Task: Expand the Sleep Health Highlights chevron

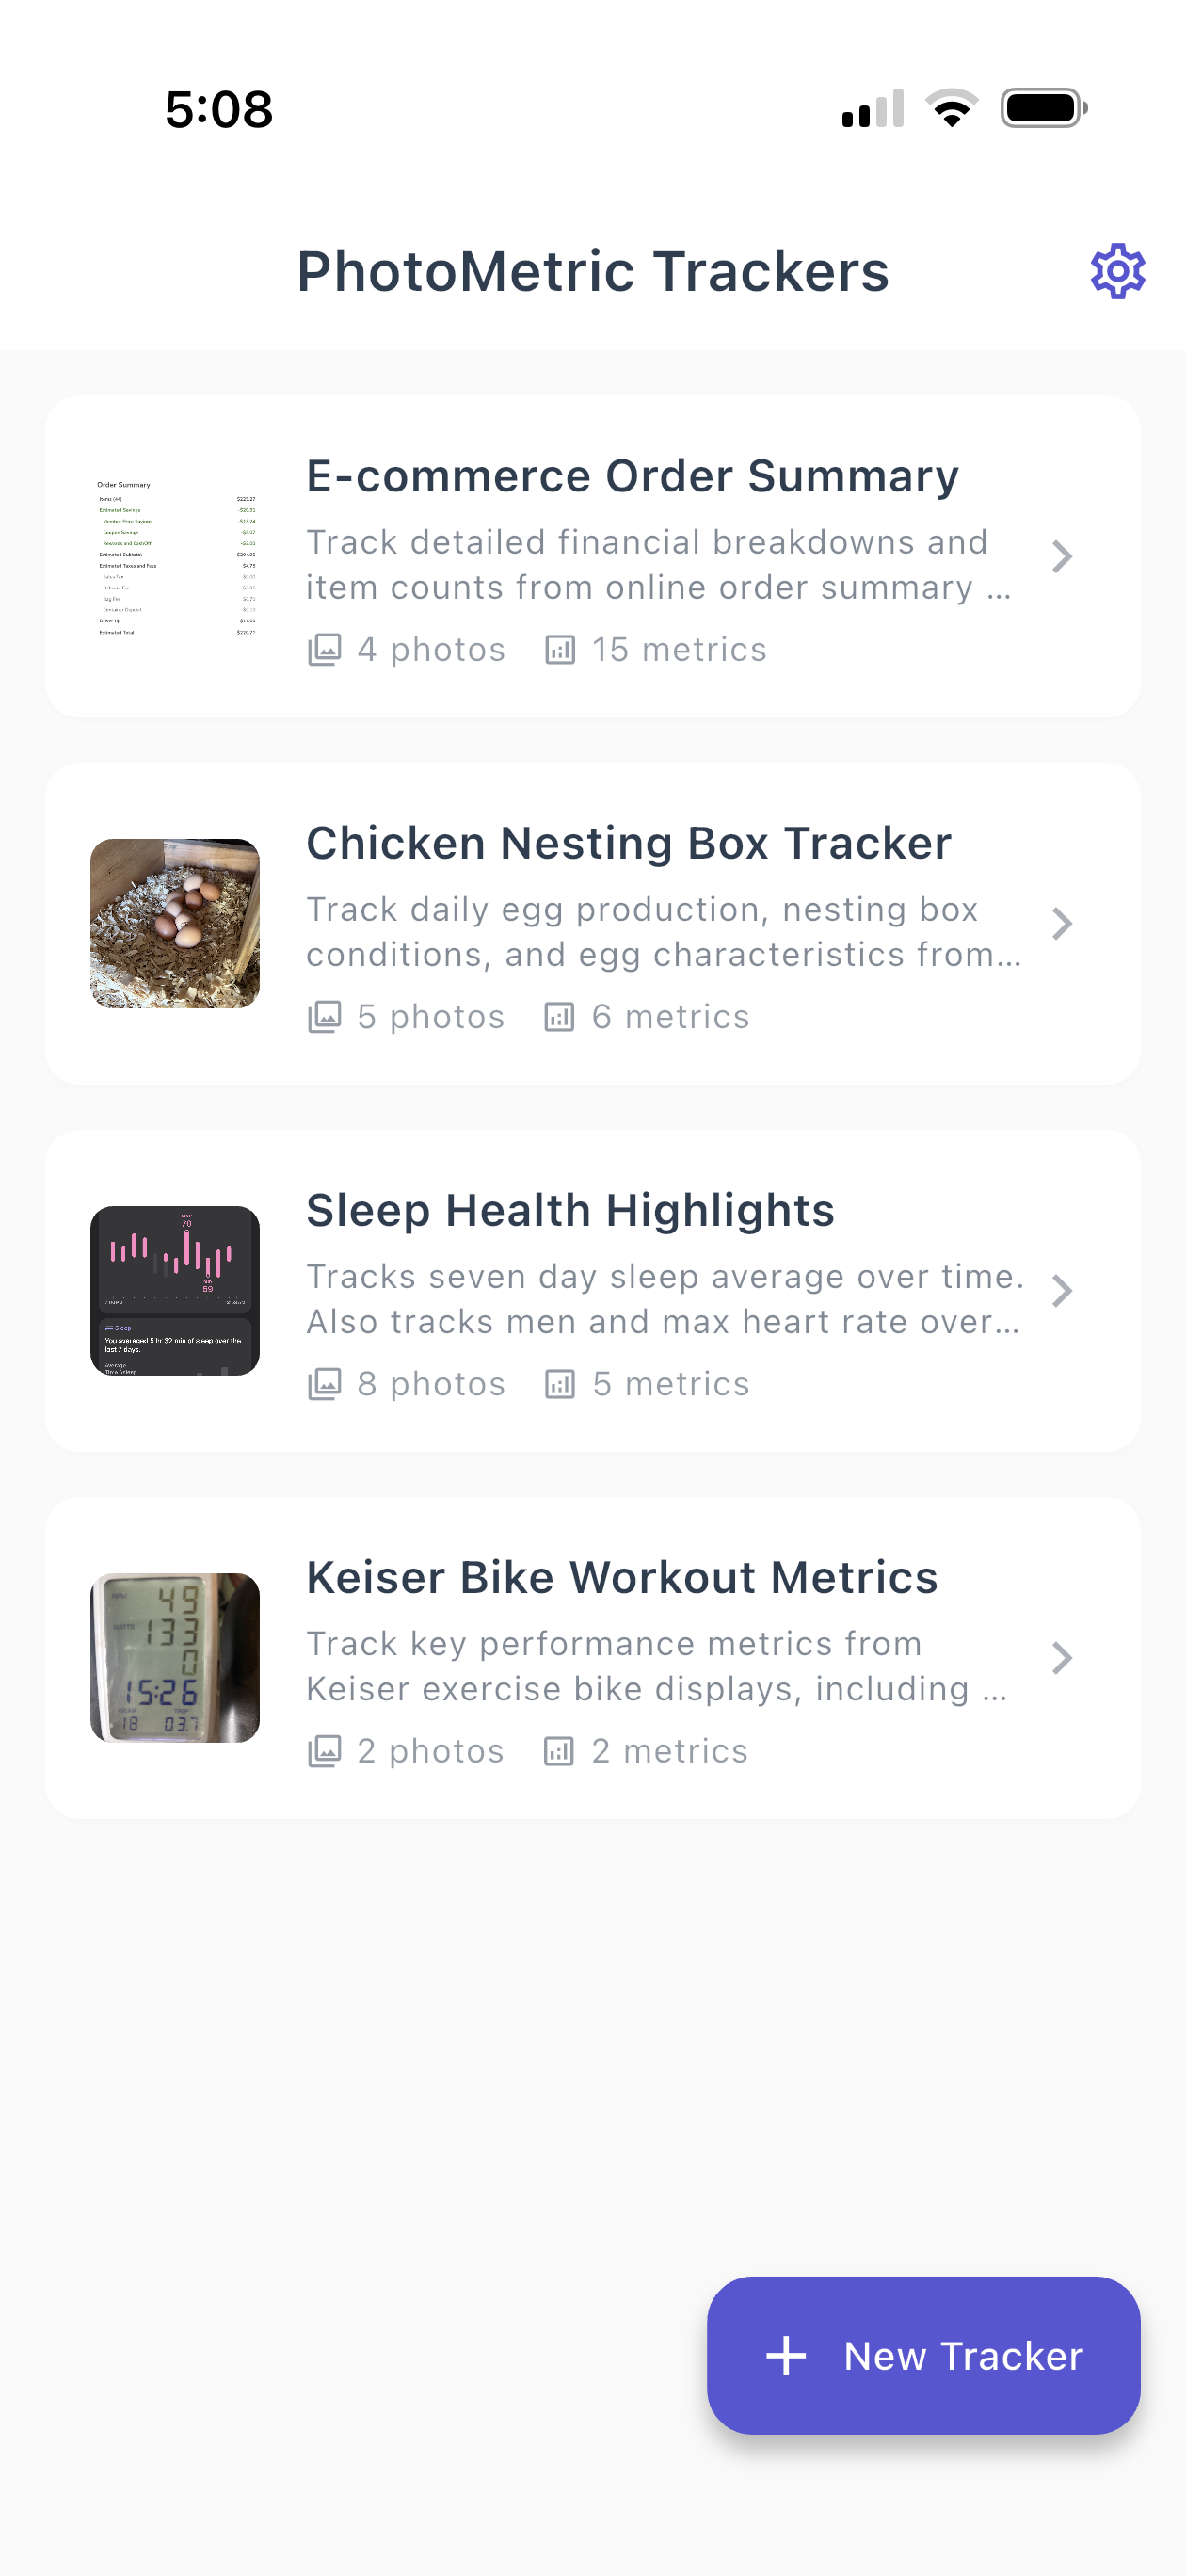Action: pyautogui.click(x=1064, y=1291)
